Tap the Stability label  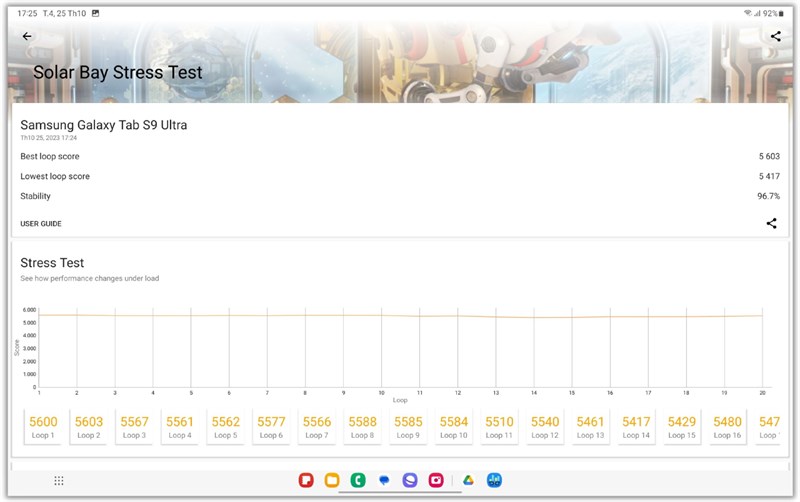(35, 196)
